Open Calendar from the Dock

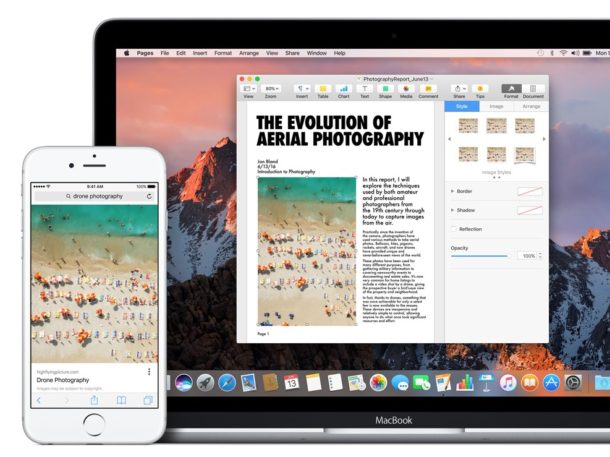291,383
